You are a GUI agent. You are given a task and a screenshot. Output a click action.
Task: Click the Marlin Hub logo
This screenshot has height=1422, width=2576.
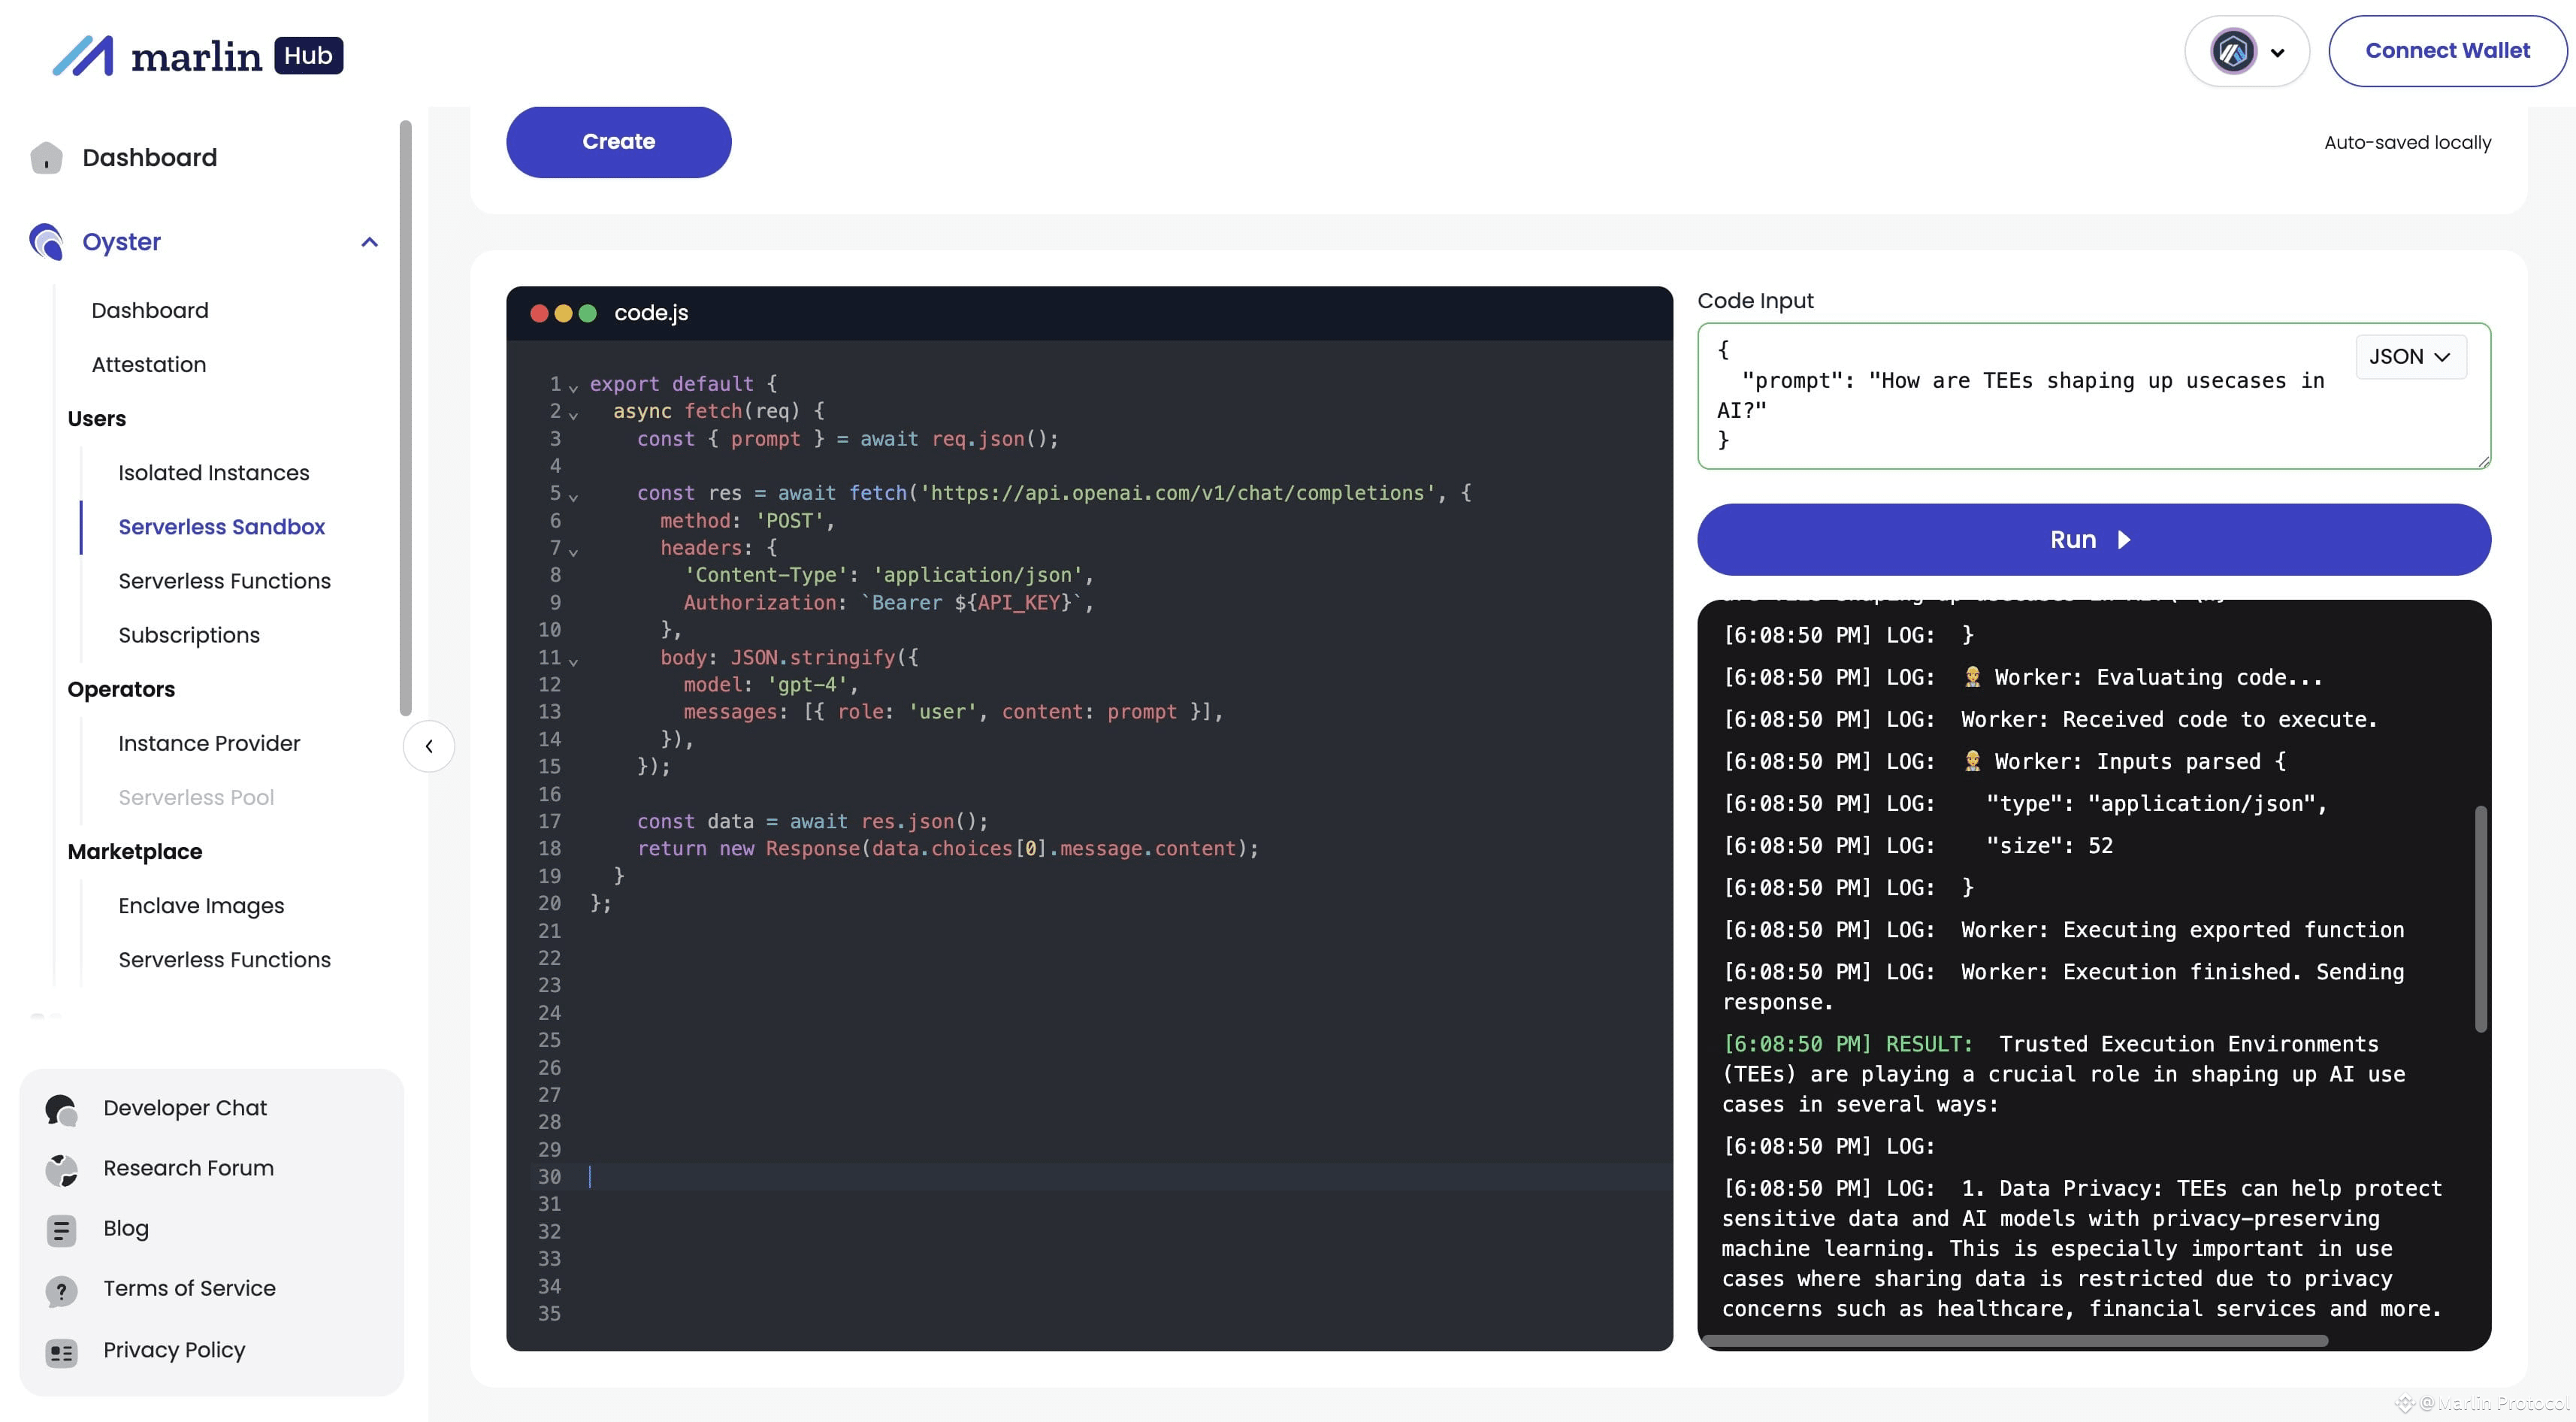(x=197, y=55)
